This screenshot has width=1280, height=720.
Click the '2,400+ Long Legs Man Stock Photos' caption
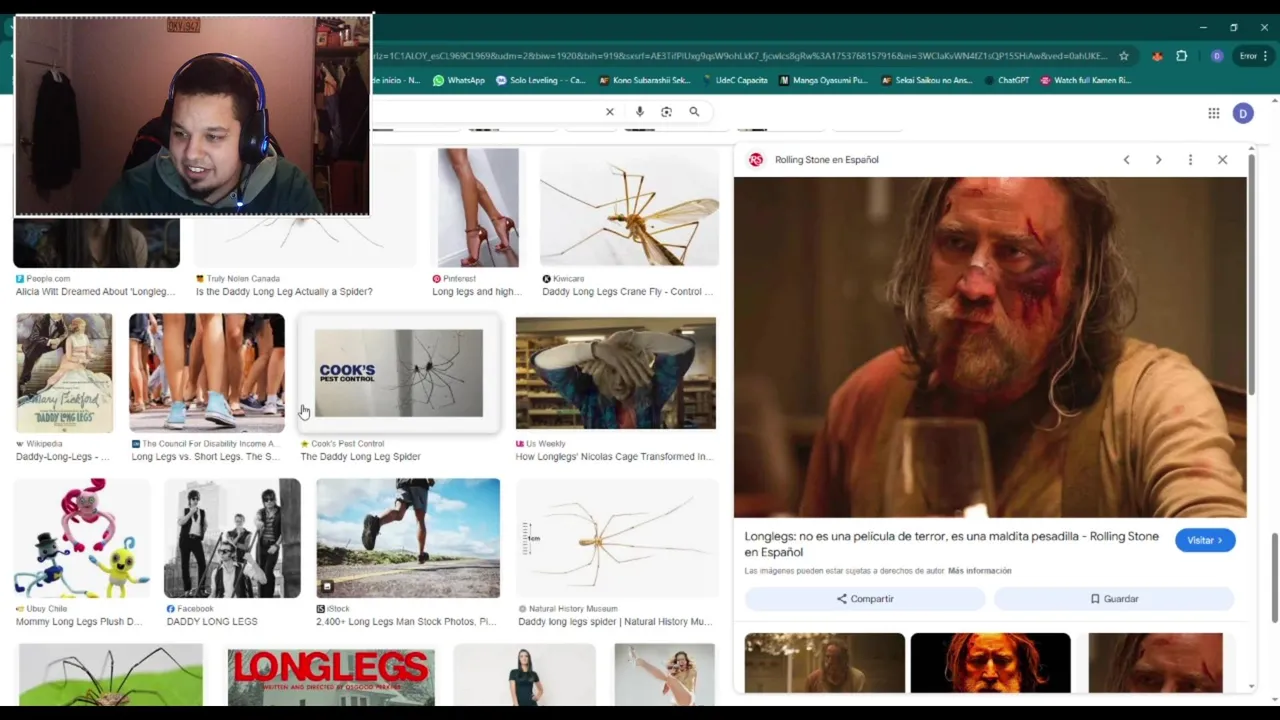tap(406, 622)
